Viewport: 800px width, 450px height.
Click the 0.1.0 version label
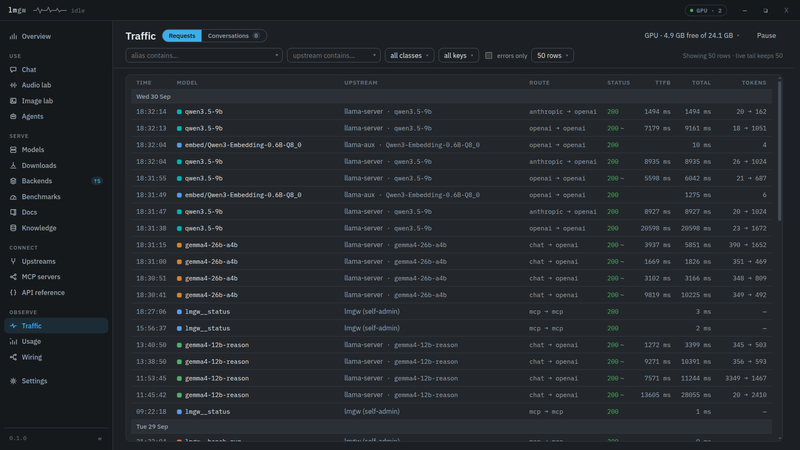[x=18, y=438]
